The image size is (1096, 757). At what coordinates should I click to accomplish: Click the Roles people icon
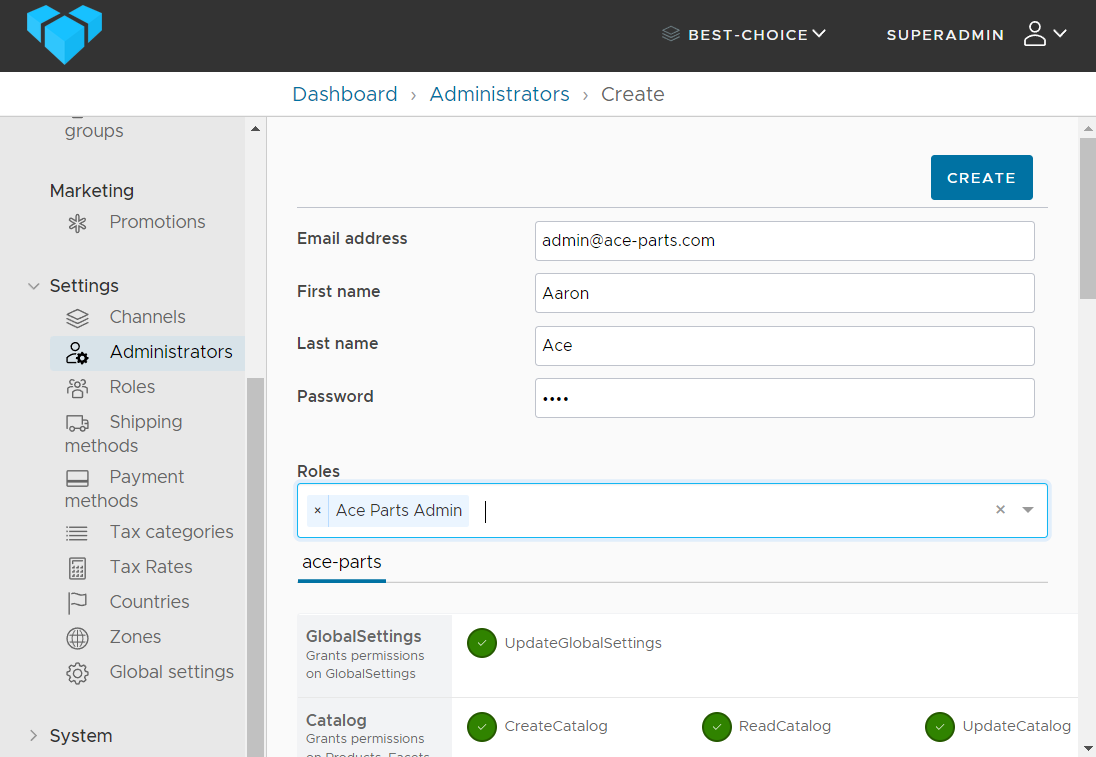click(x=77, y=388)
